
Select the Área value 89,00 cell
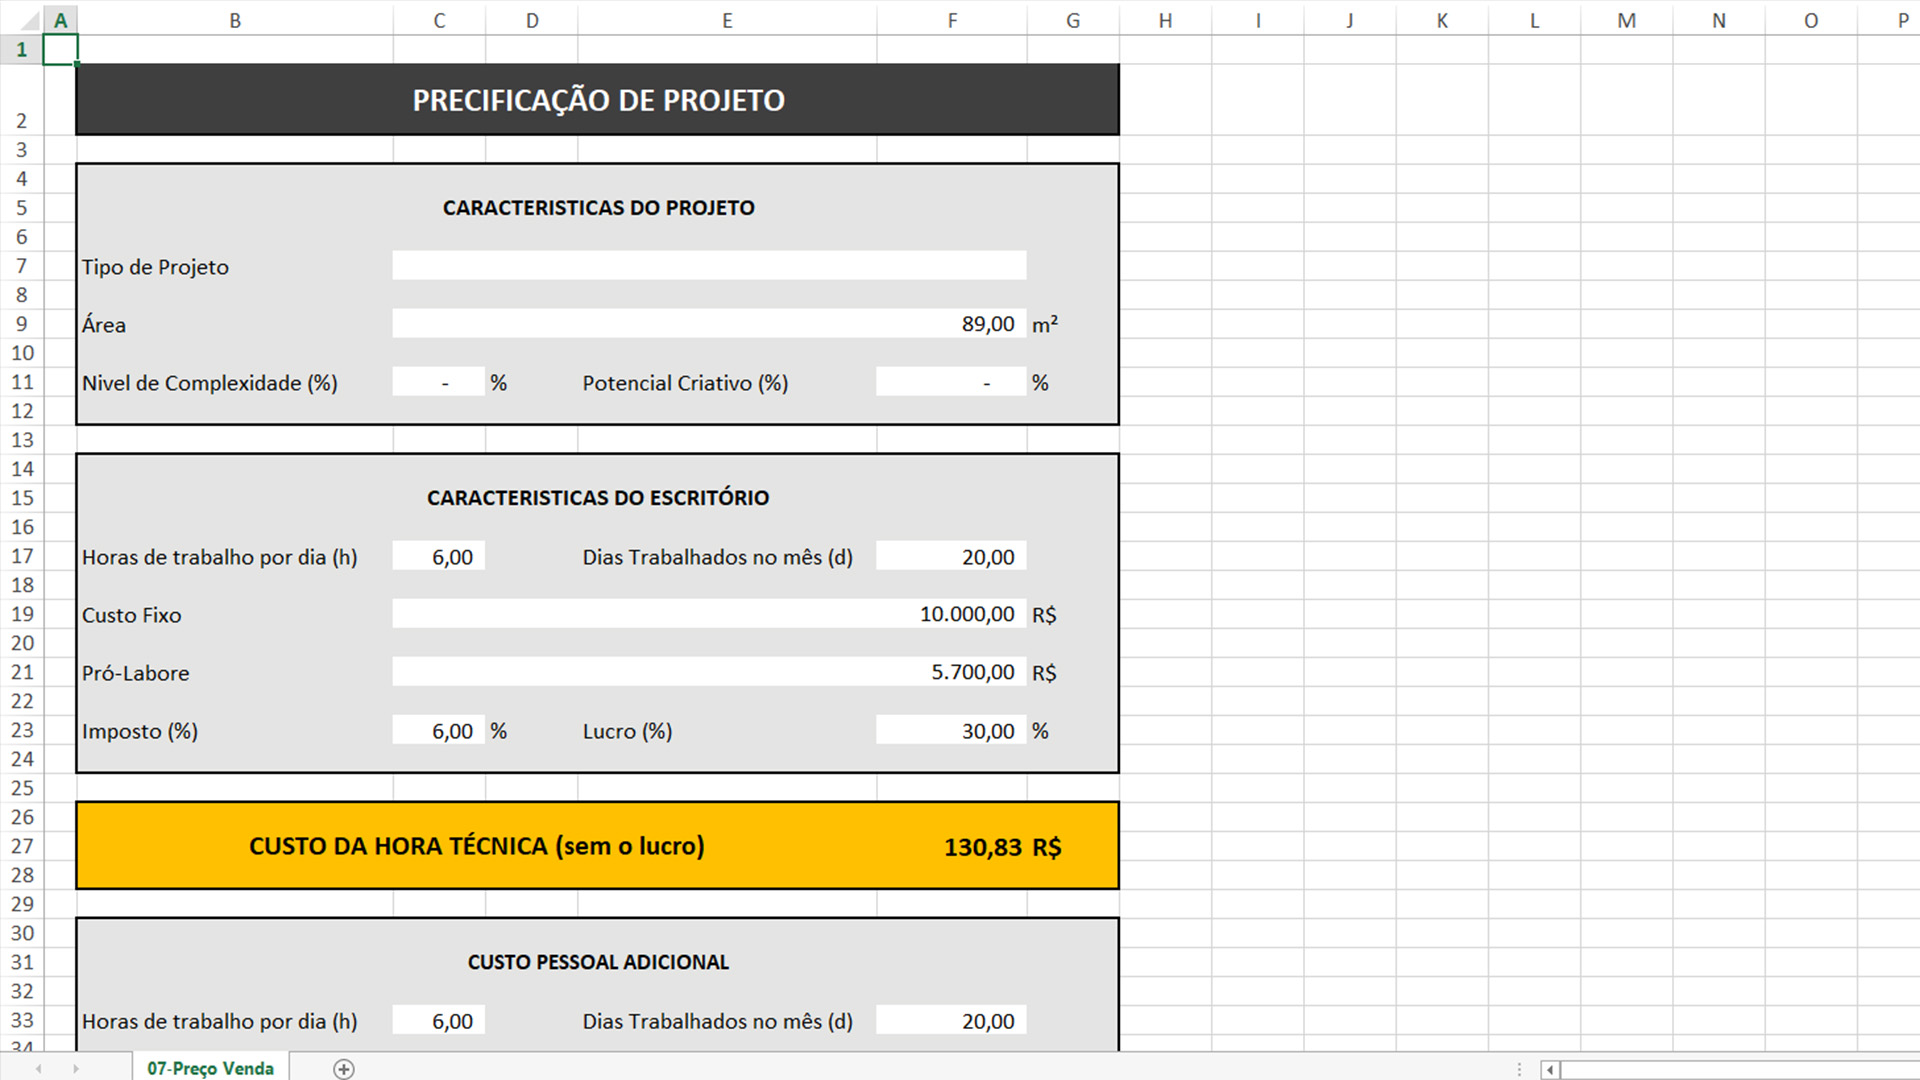(709, 324)
